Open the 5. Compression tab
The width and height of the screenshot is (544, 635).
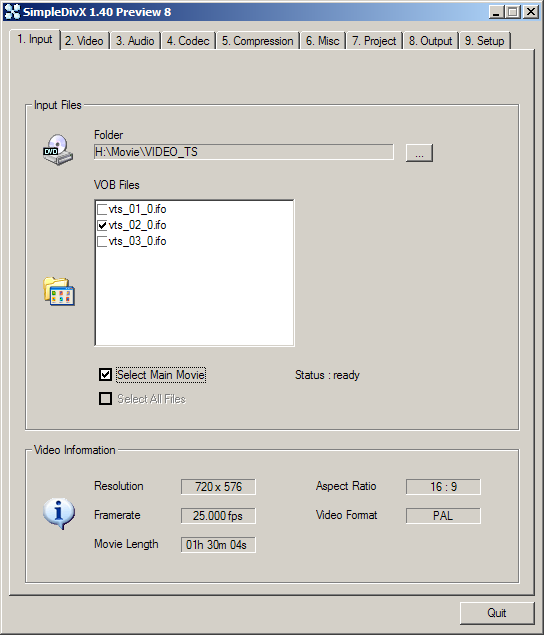pos(258,41)
